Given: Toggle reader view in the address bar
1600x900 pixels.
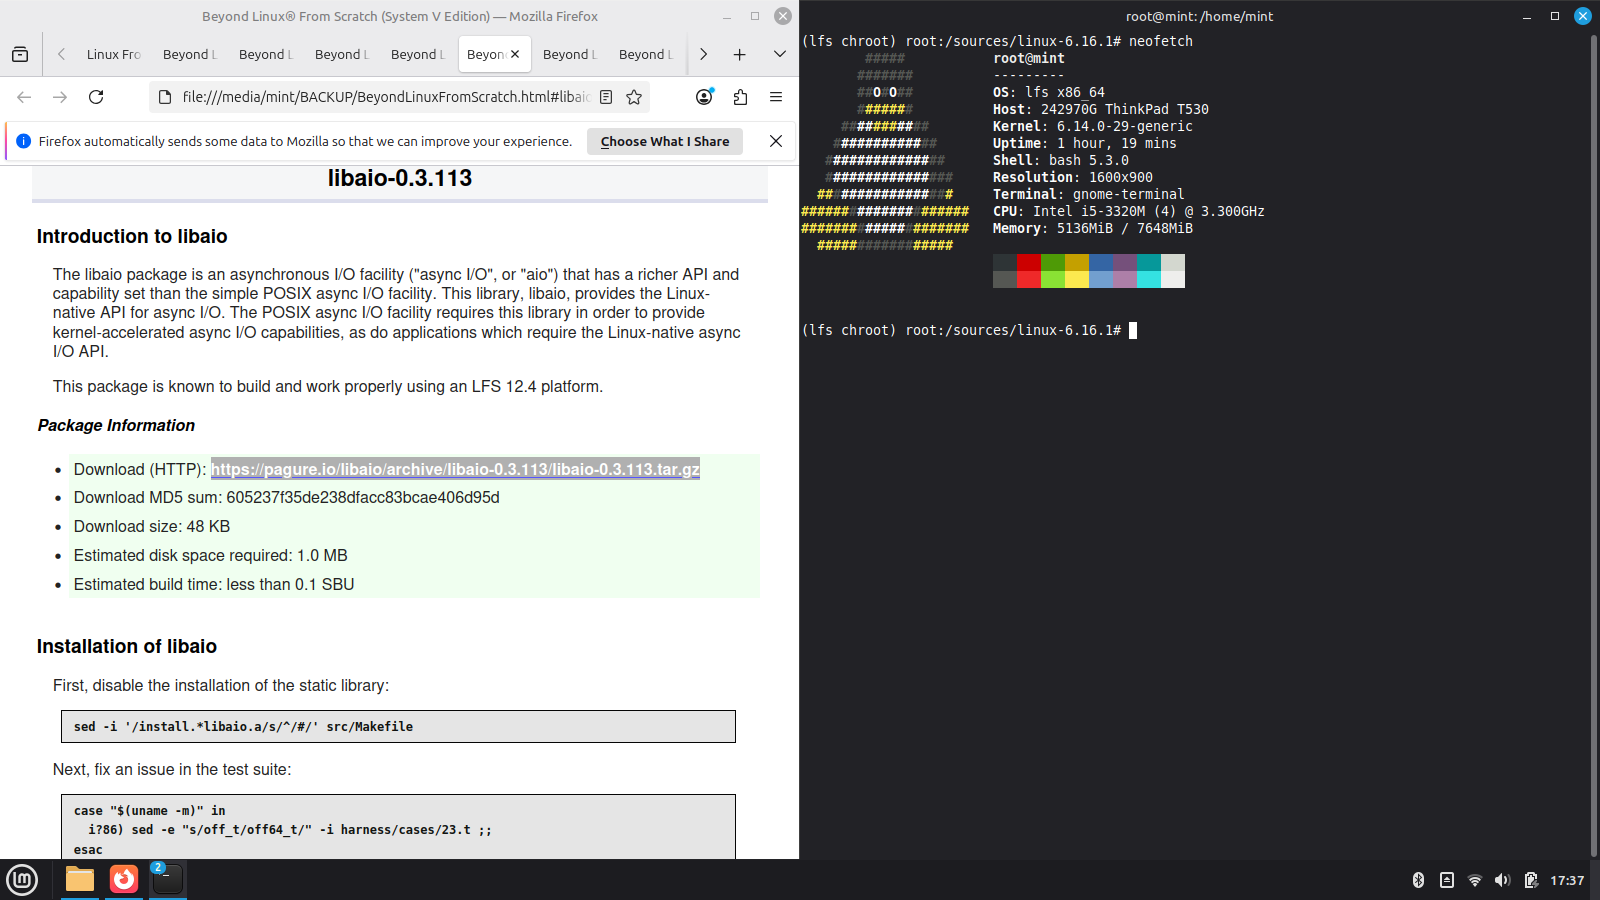Looking at the screenshot, I should point(606,97).
